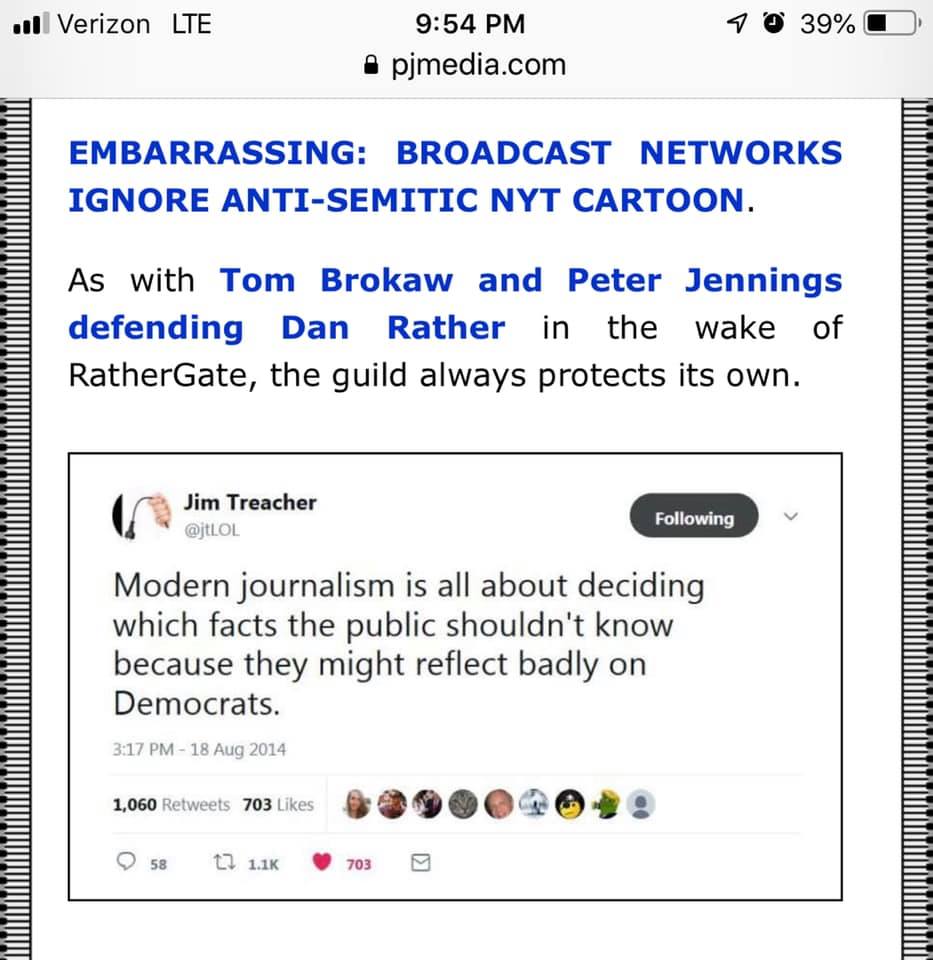This screenshot has height=960, width=933.
Task: Open the @jtLOL handle
Action: (212, 530)
